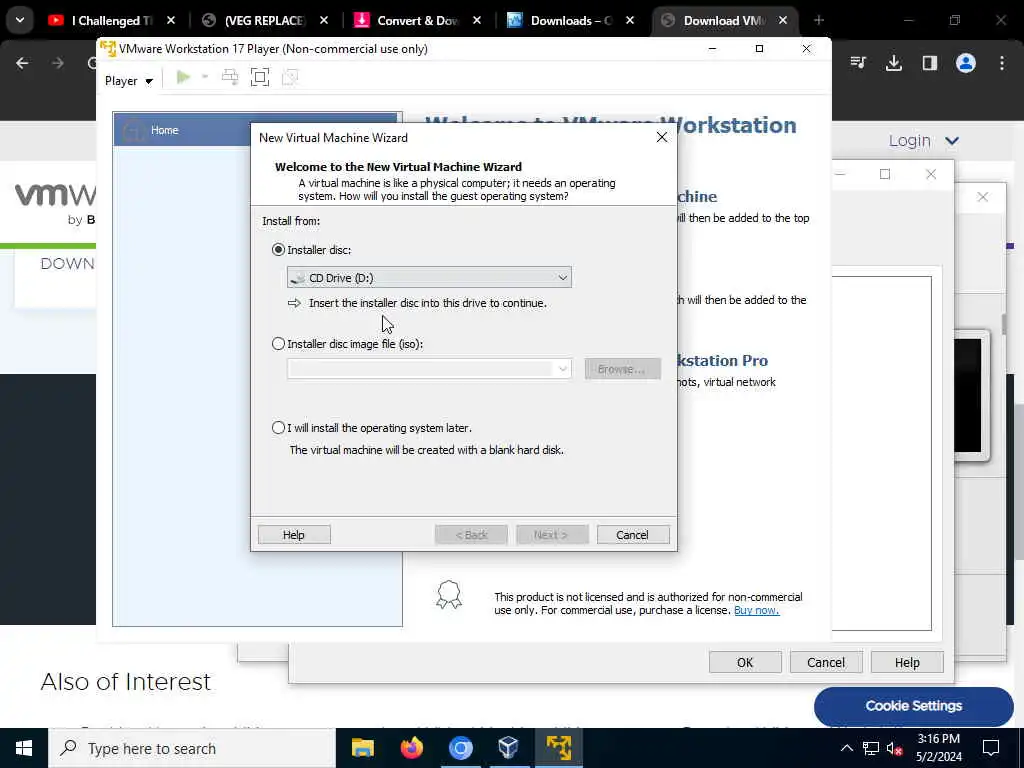Click Help in the background dialog
The image size is (1024, 768).
coord(907,662)
